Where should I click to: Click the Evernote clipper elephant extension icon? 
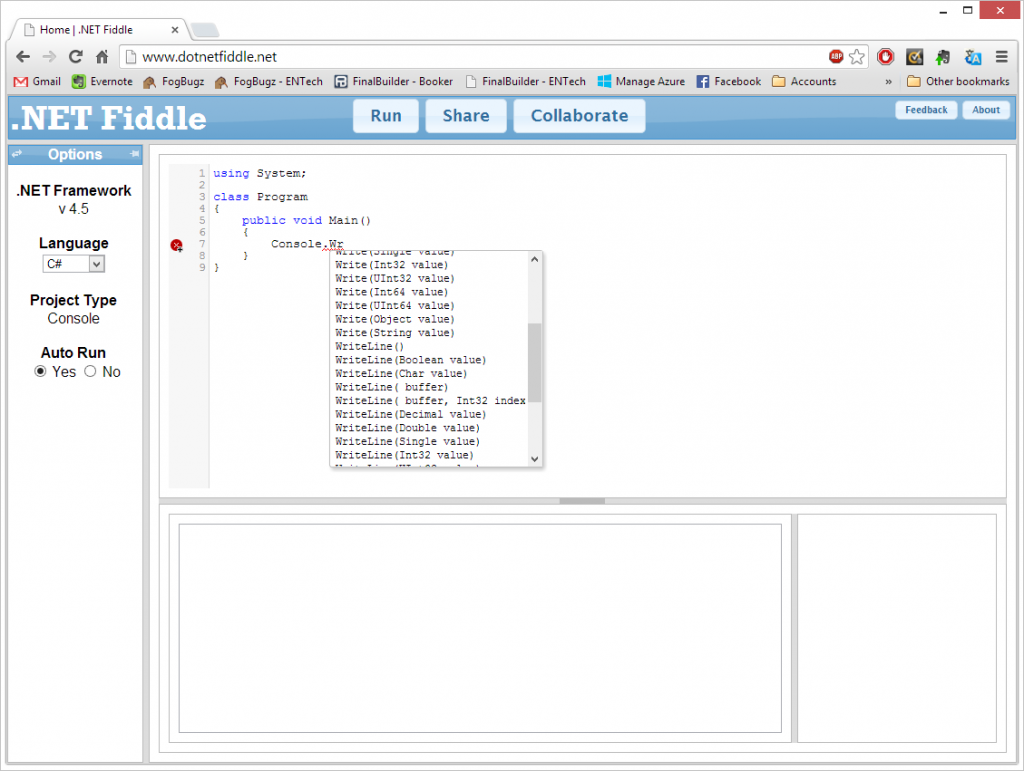pos(942,57)
